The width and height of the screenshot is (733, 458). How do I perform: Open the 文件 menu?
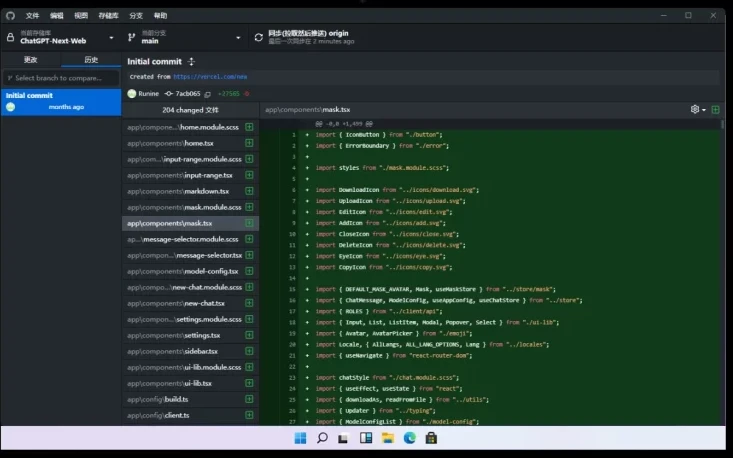pos(32,15)
